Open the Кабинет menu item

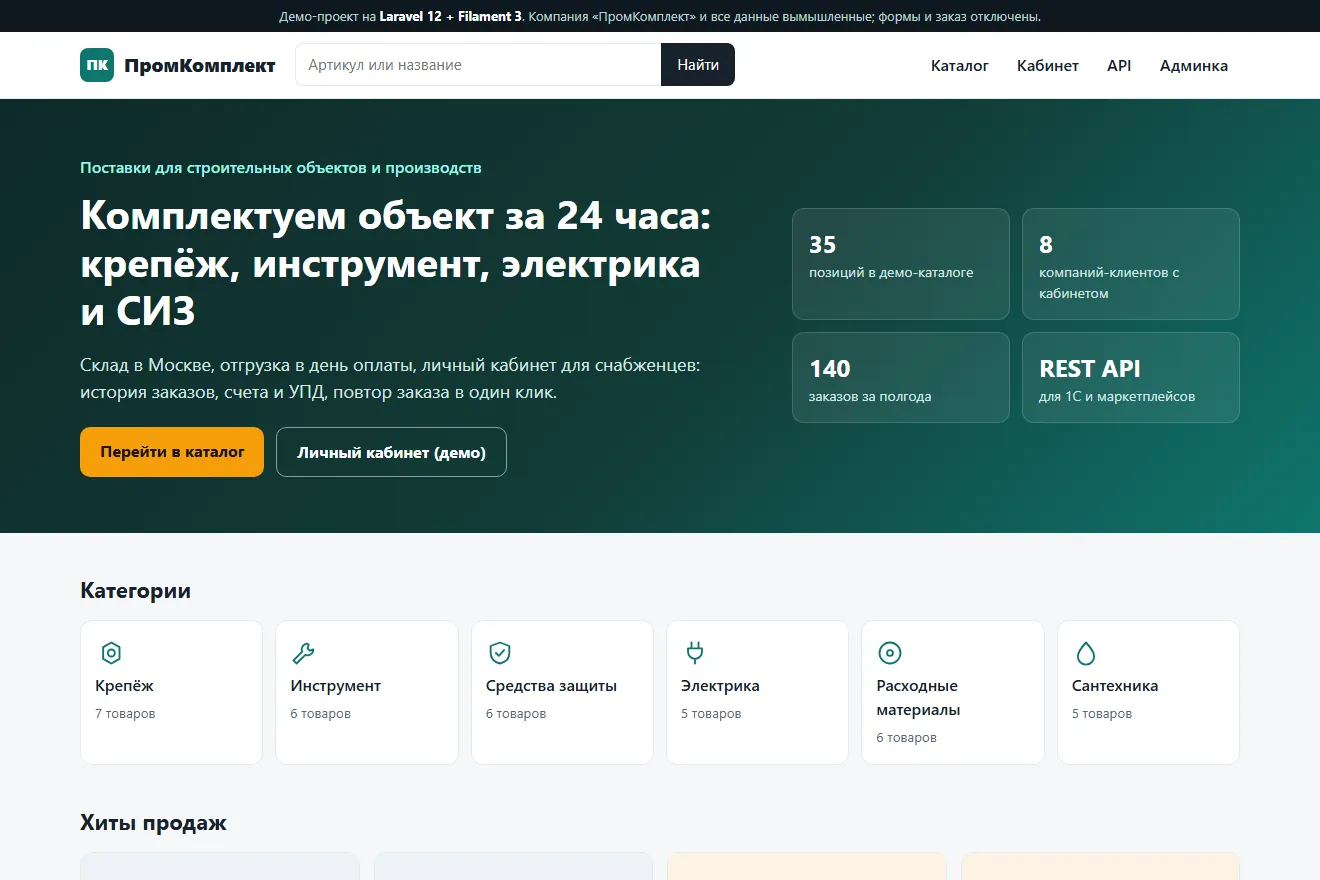click(x=1048, y=65)
